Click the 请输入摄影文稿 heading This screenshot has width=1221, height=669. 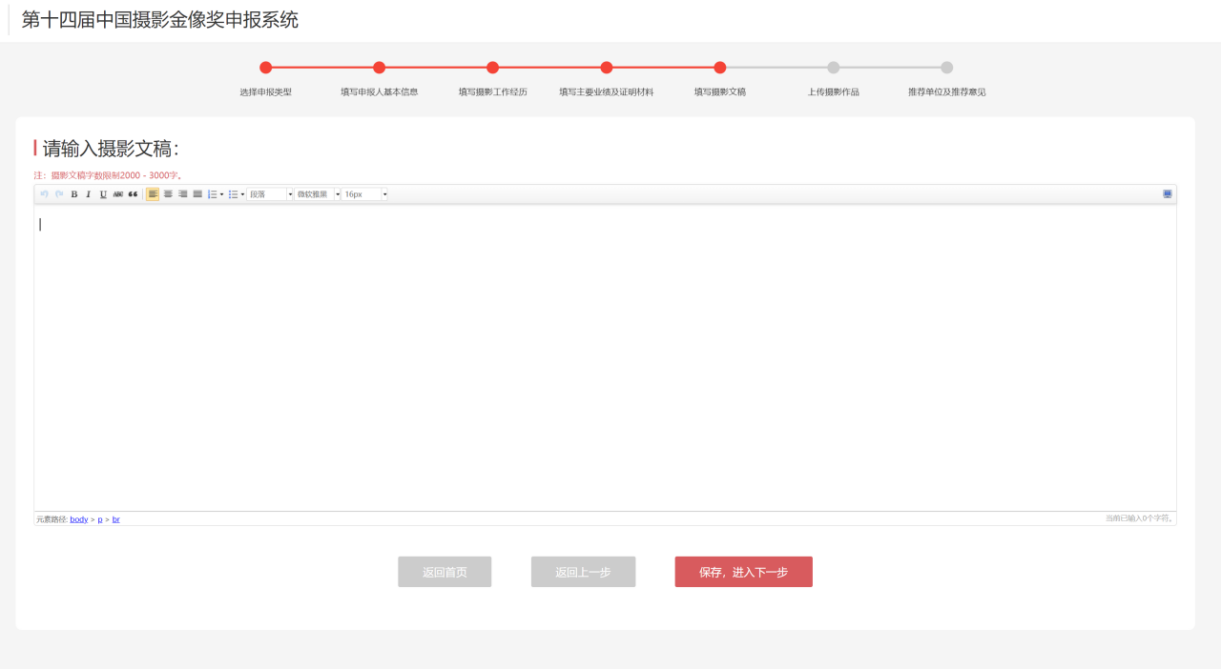110,148
